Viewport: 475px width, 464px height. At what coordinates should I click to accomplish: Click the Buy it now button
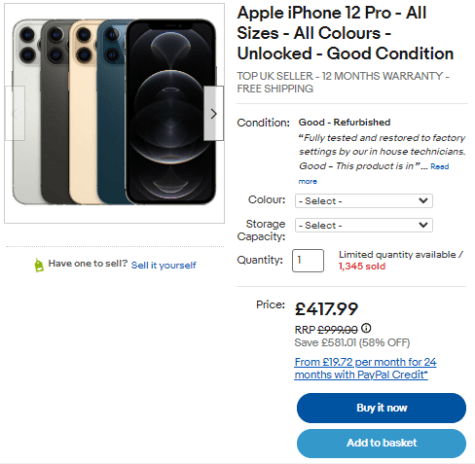pyautogui.click(x=381, y=408)
